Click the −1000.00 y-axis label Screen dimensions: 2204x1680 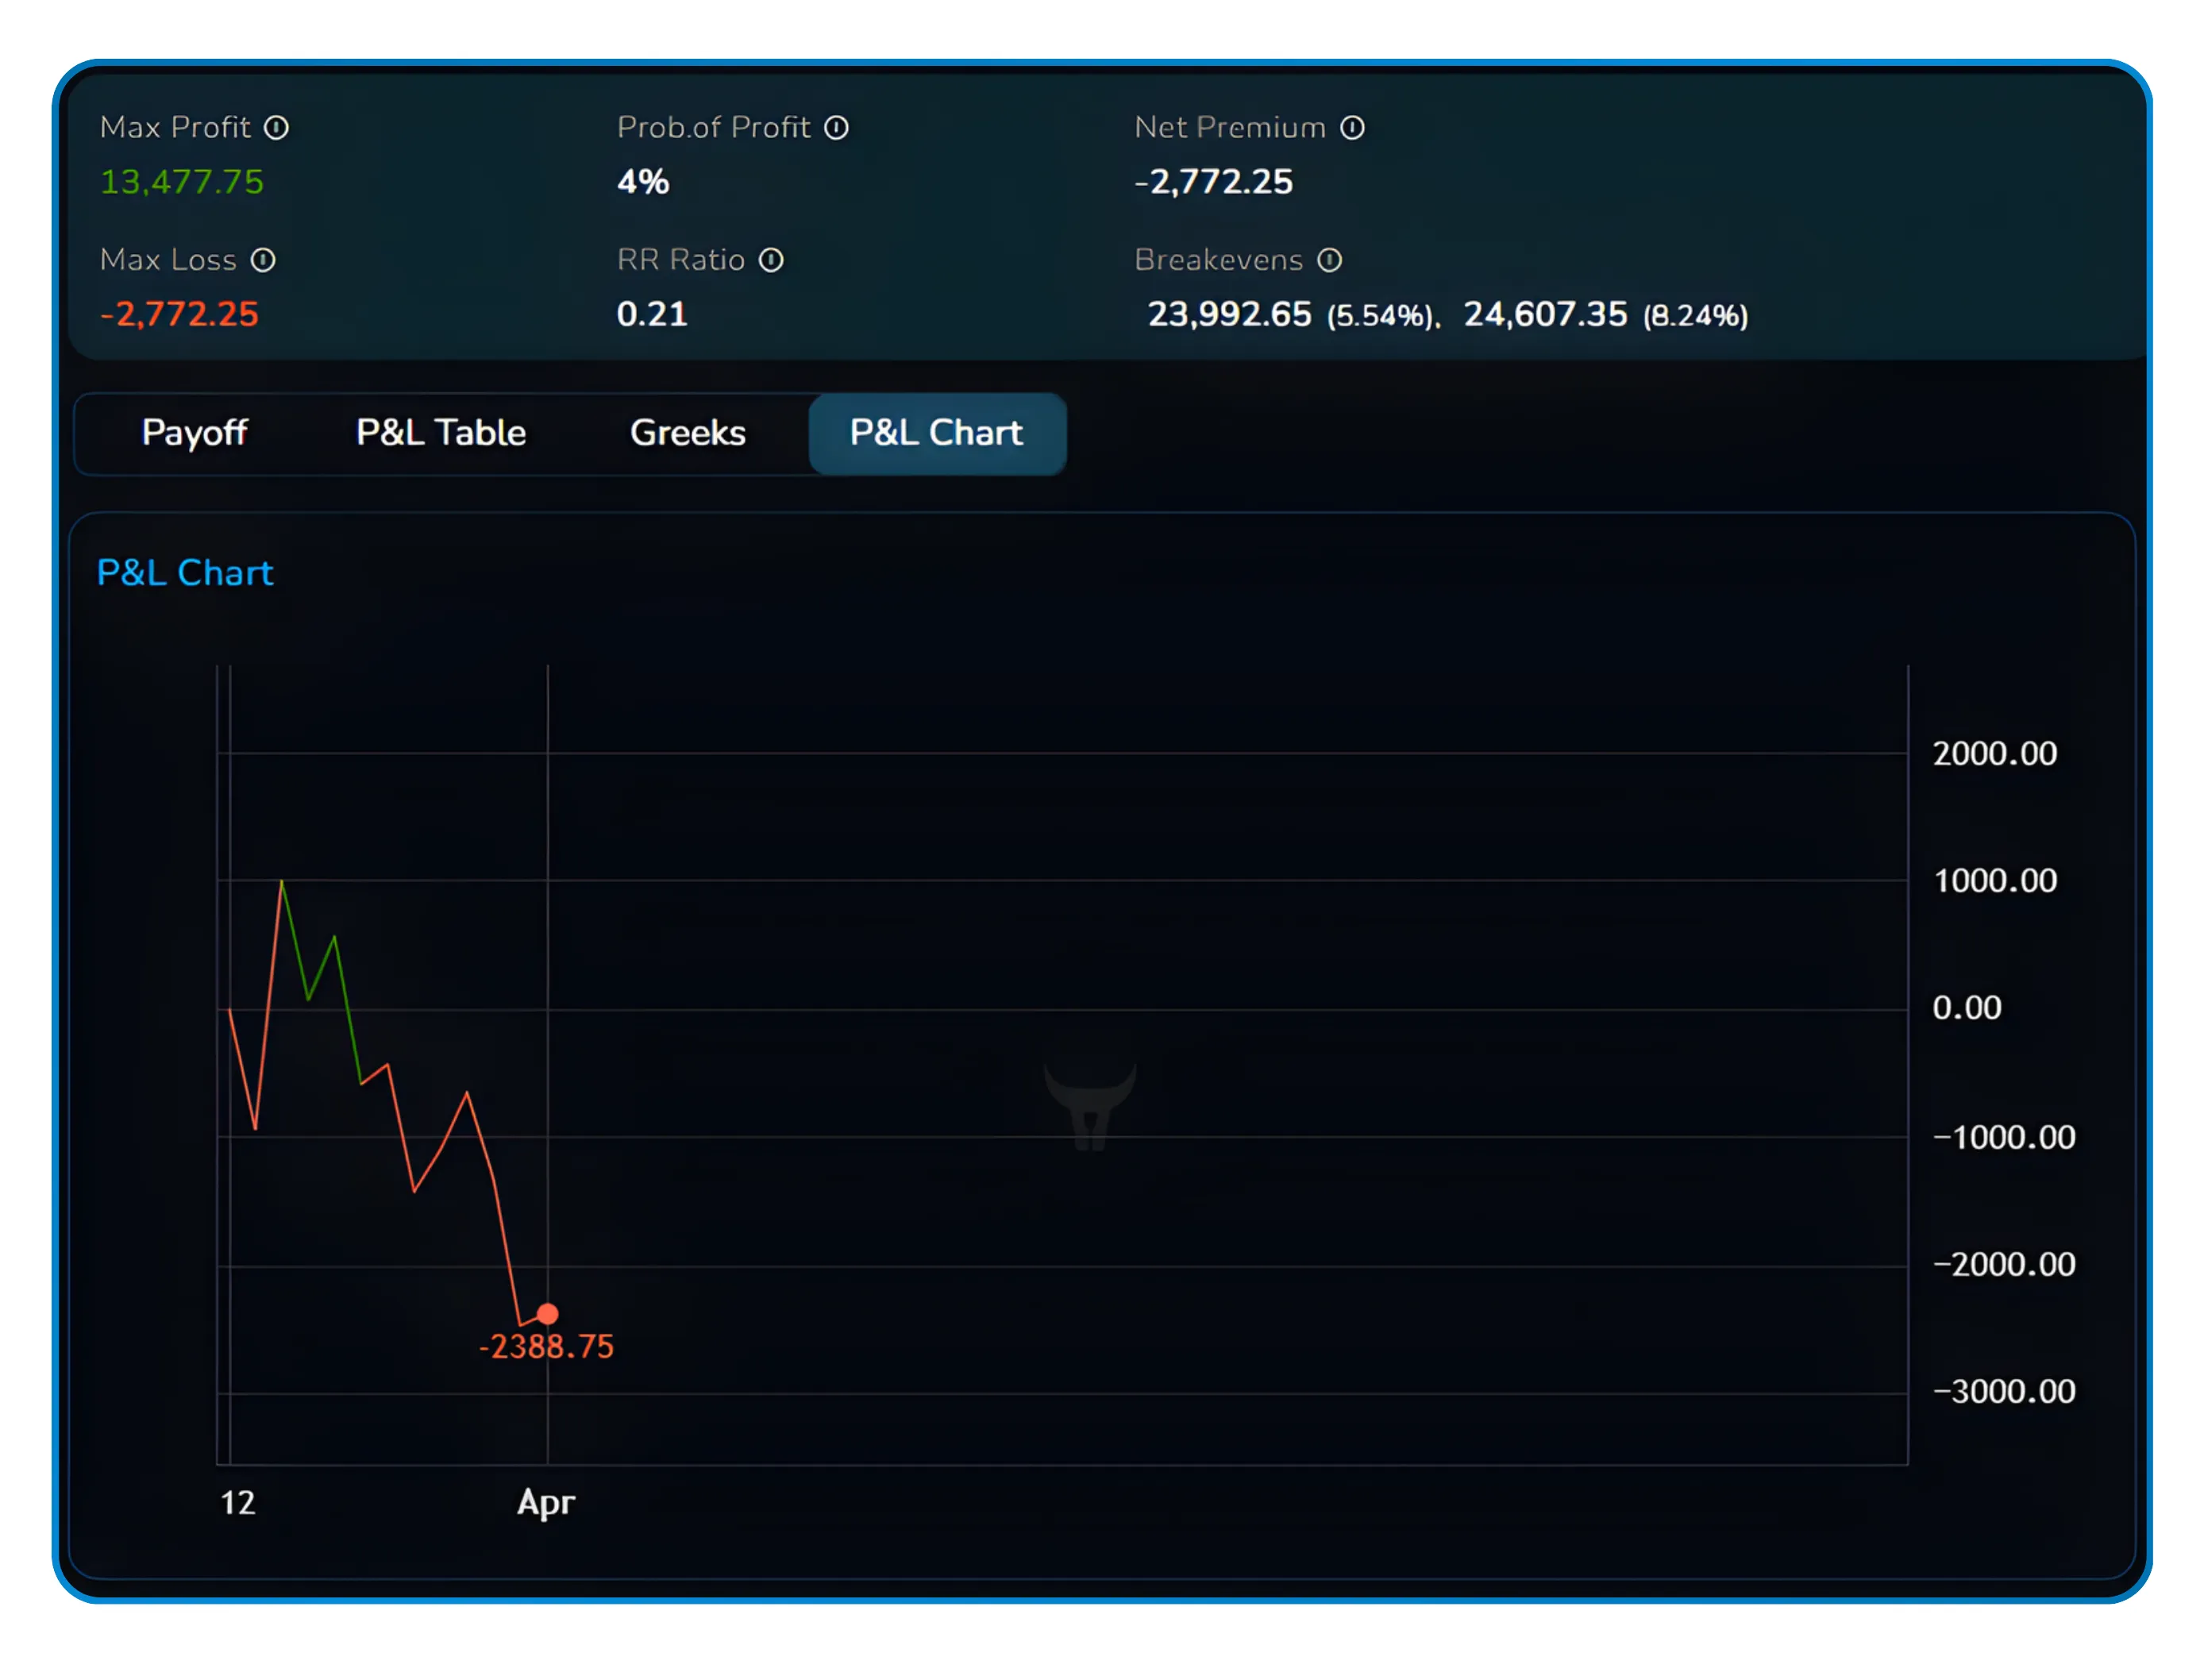coord(2003,1137)
